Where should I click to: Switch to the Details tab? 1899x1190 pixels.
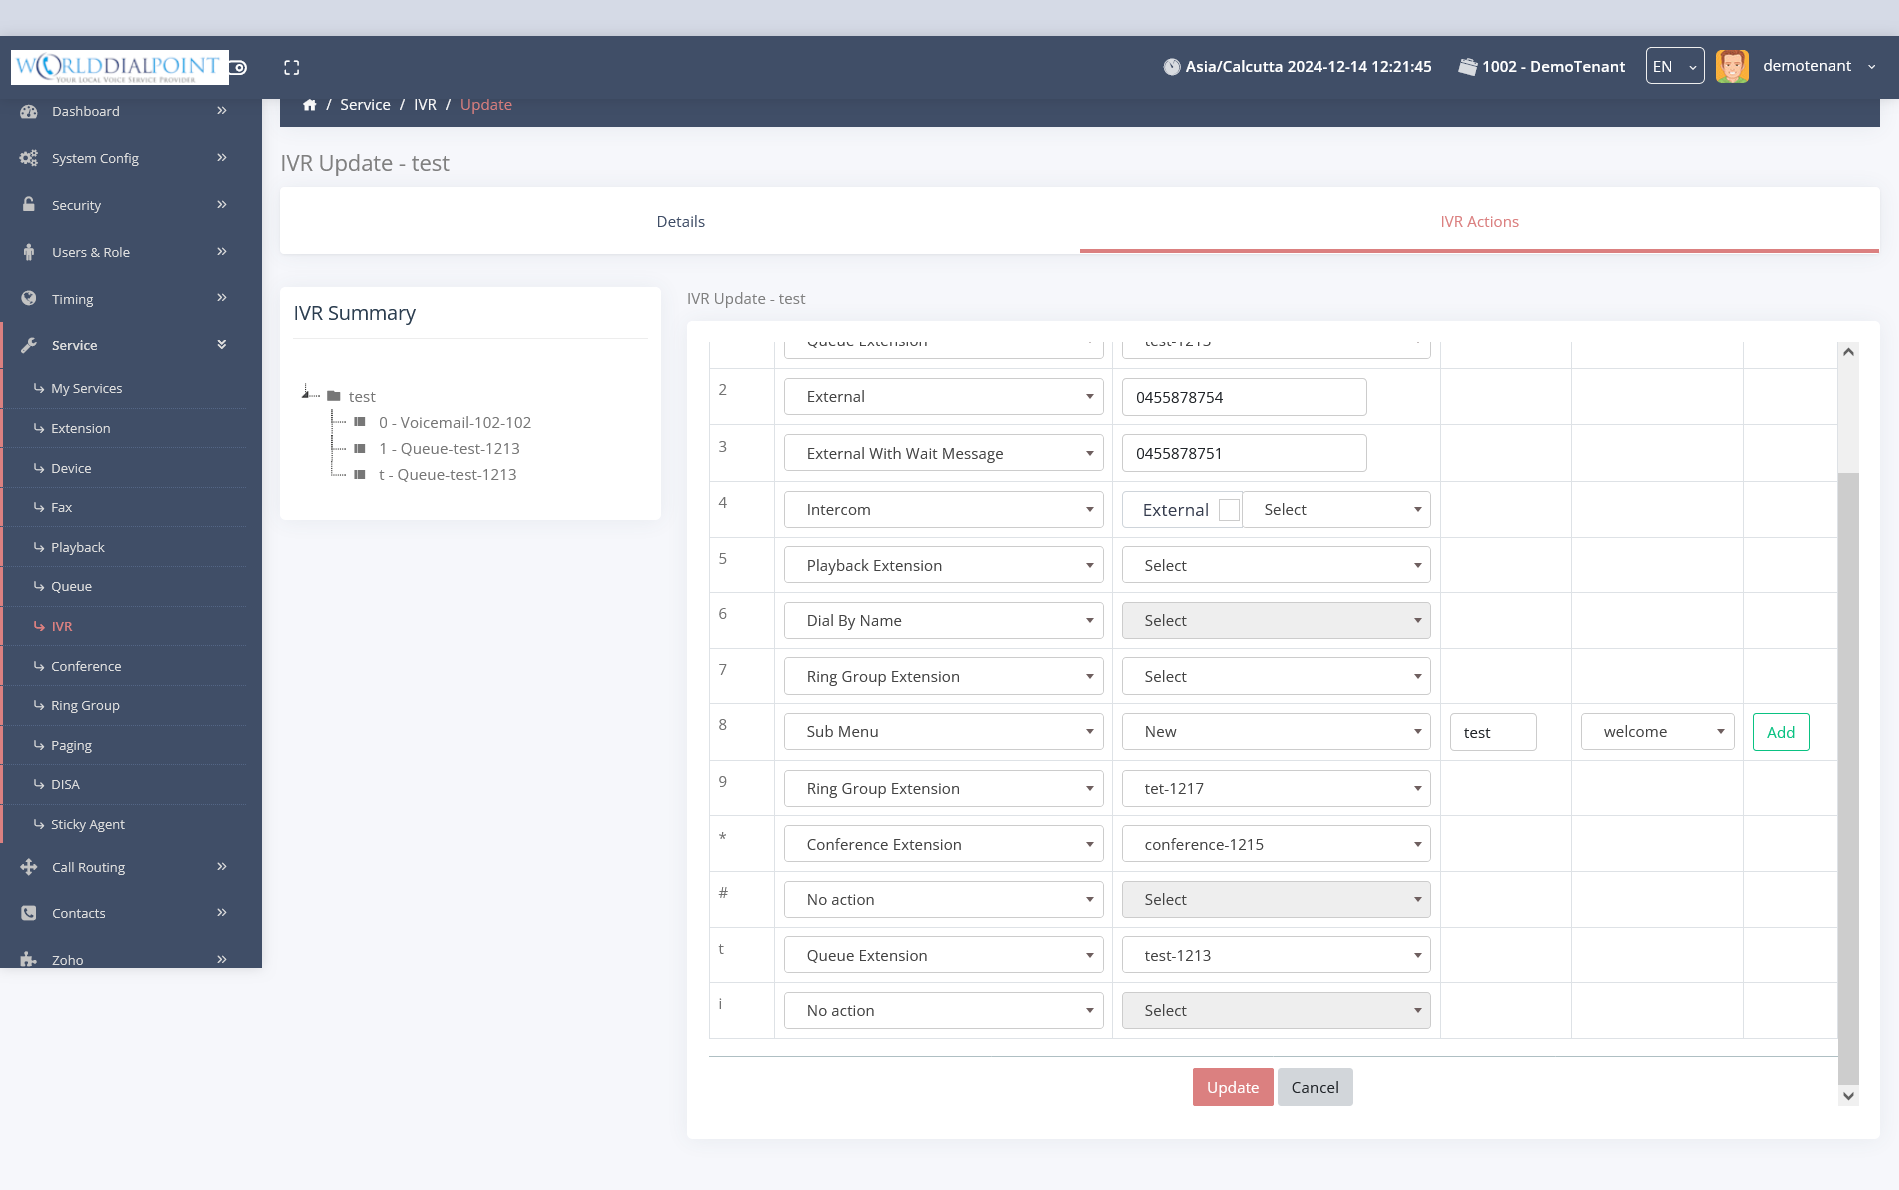tap(680, 222)
